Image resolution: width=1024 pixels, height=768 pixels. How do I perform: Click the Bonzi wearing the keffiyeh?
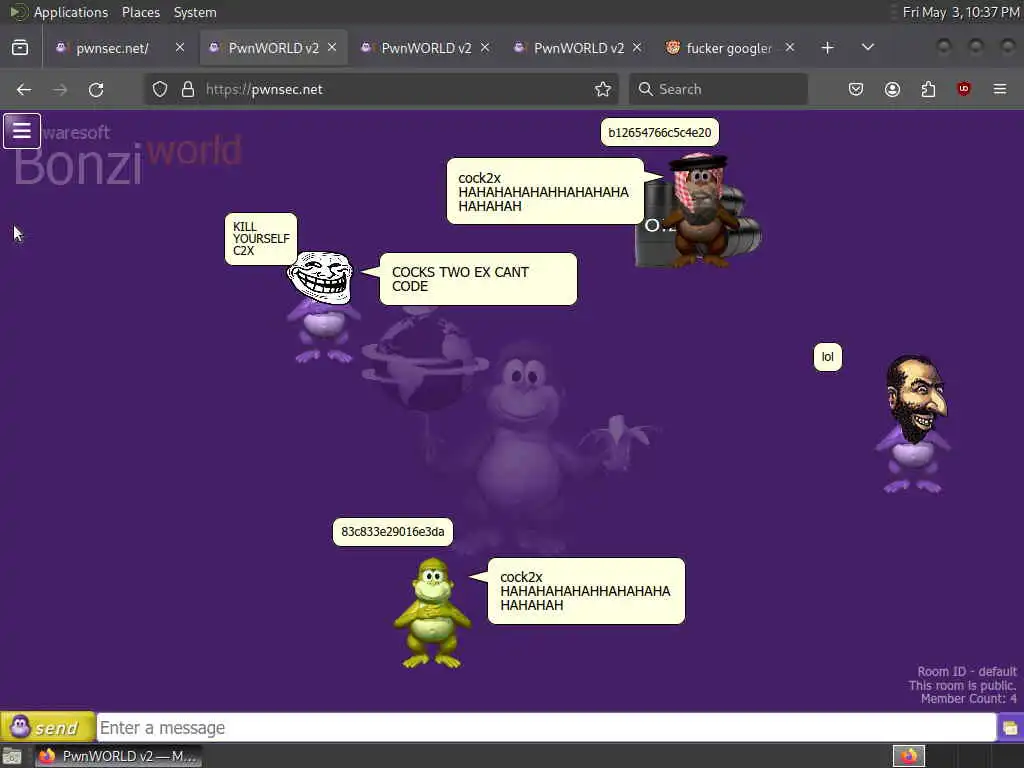point(701,209)
